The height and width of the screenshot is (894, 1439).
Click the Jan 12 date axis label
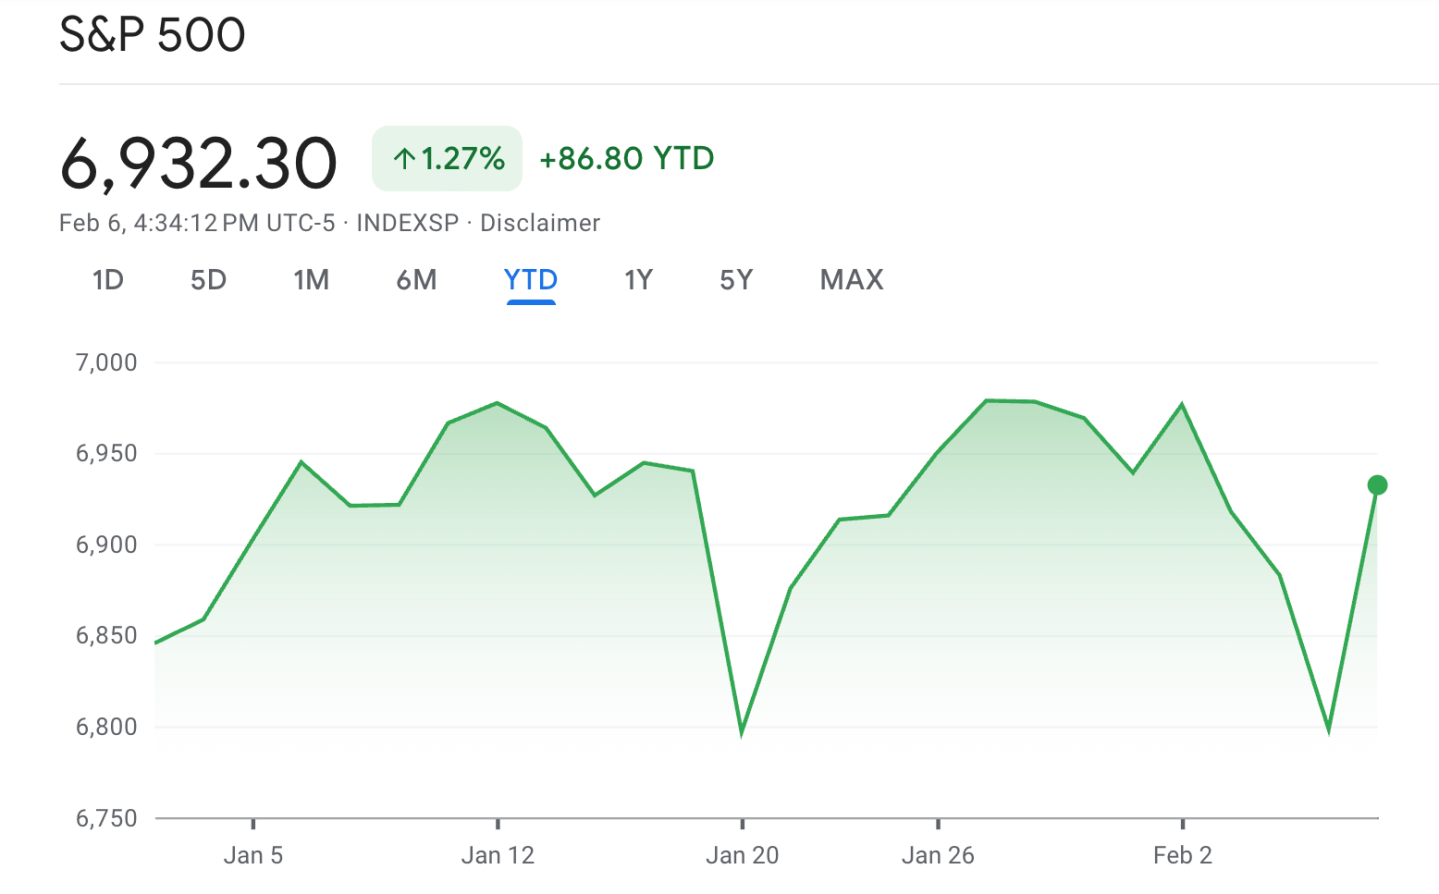pyautogui.click(x=498, y=856)
